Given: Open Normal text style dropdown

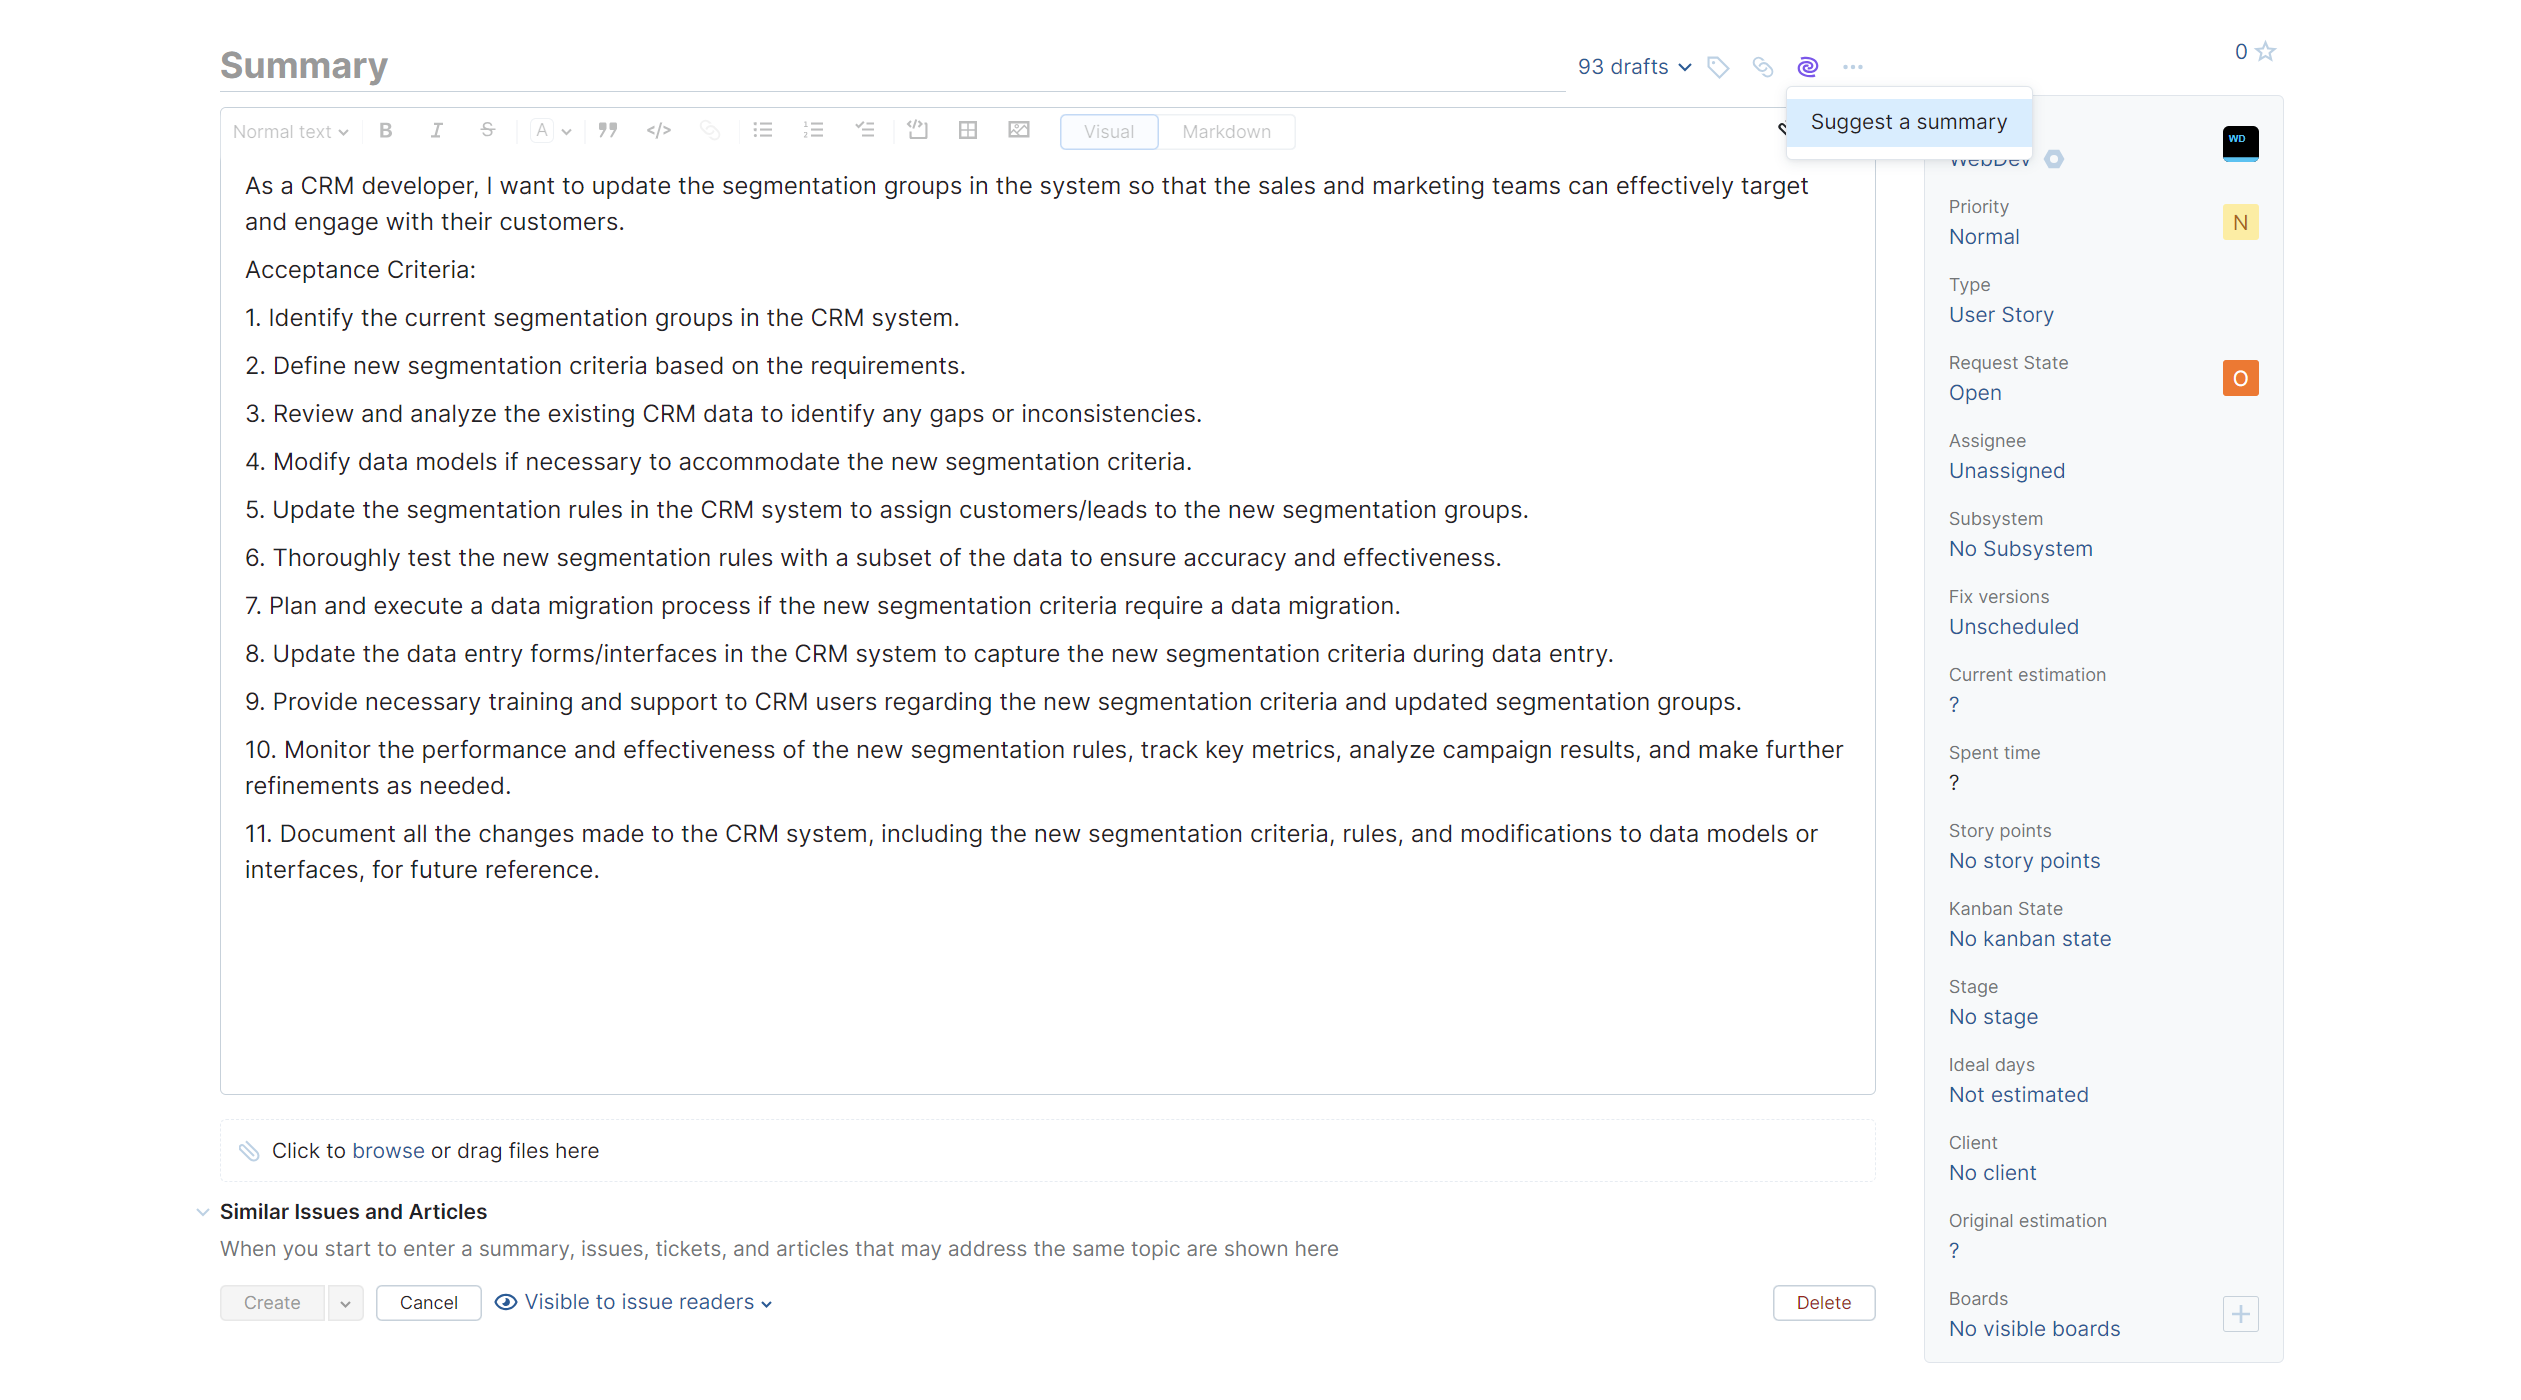Looking at the screenshot, I should (x=290, y=132).
